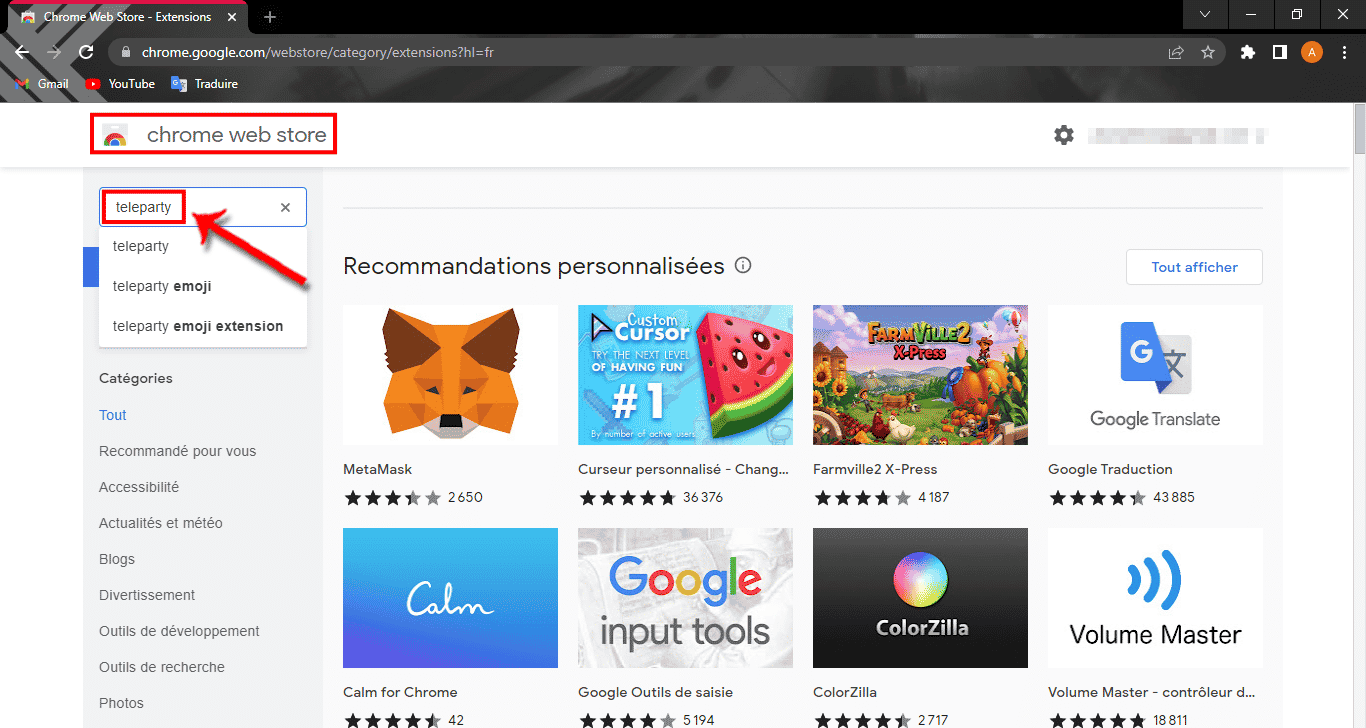
Task: Click the browser forward arrow
Action: coord(55,52)
